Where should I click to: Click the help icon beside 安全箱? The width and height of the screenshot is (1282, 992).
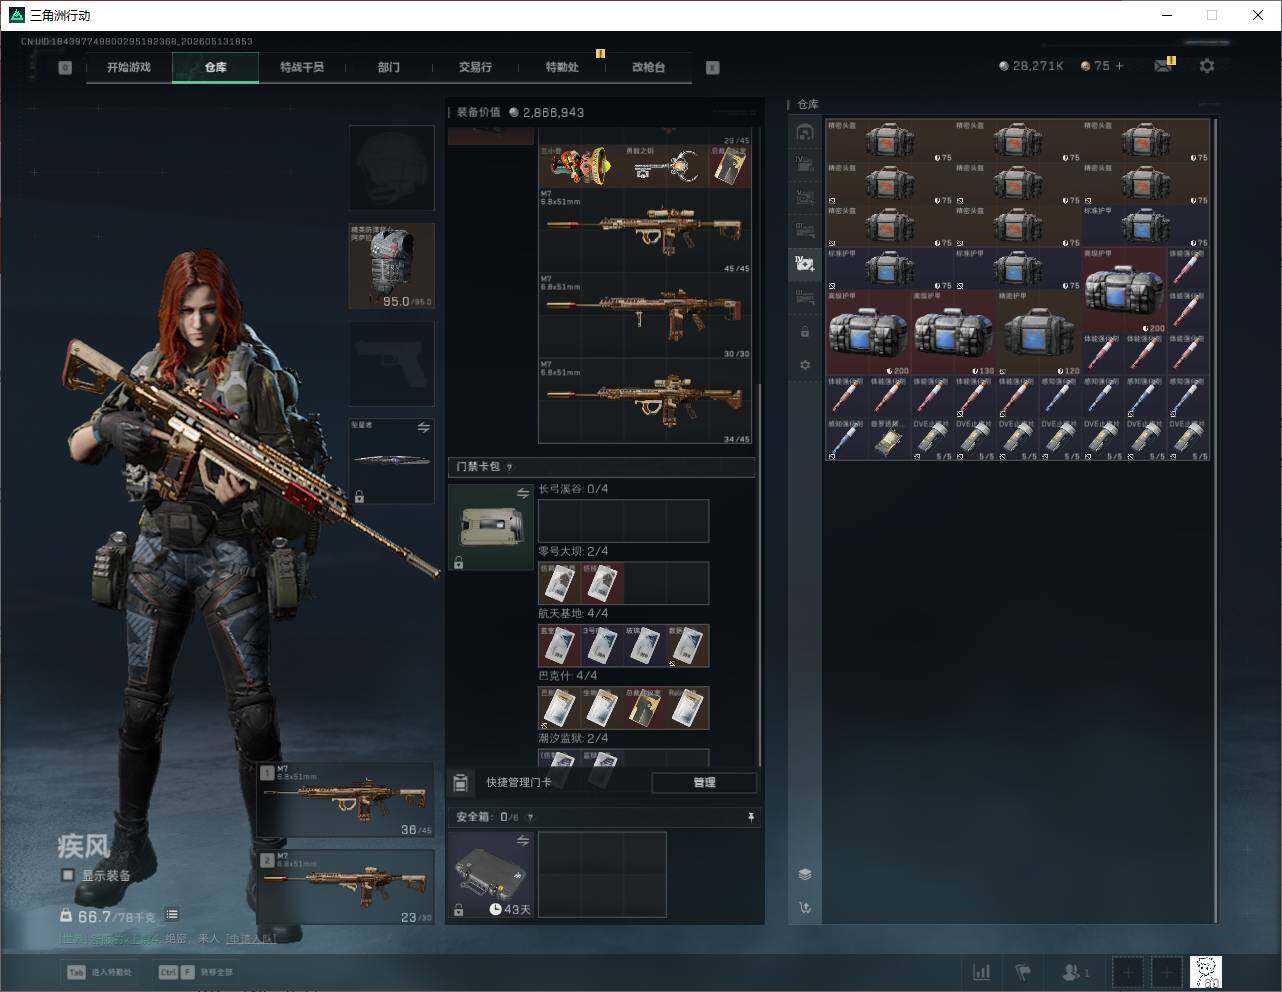530,817
